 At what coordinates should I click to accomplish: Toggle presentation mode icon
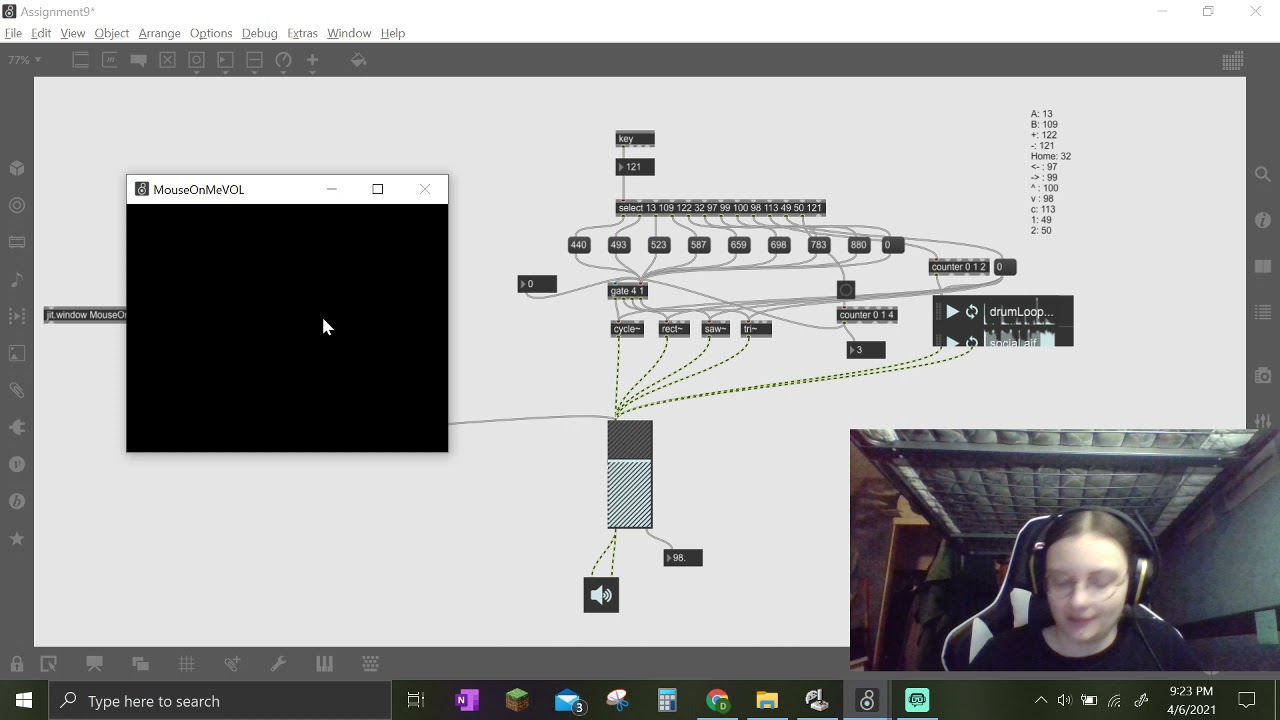tap(95, 663)
